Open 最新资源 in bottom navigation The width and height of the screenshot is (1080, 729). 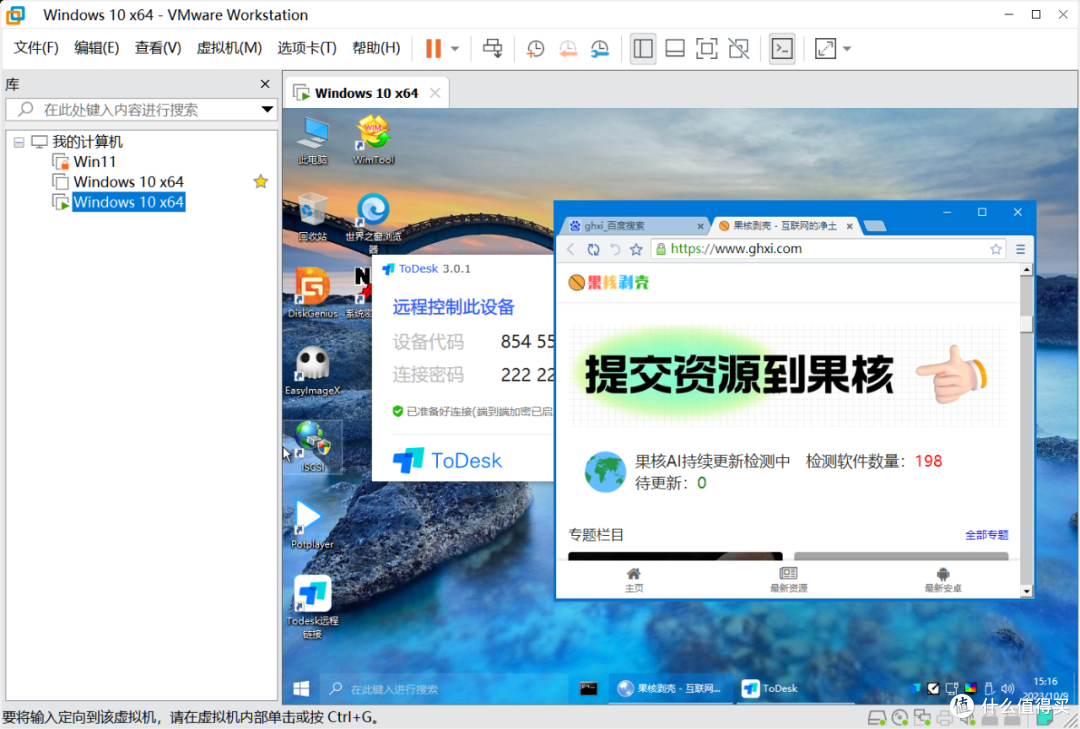(x=789, y=579)
